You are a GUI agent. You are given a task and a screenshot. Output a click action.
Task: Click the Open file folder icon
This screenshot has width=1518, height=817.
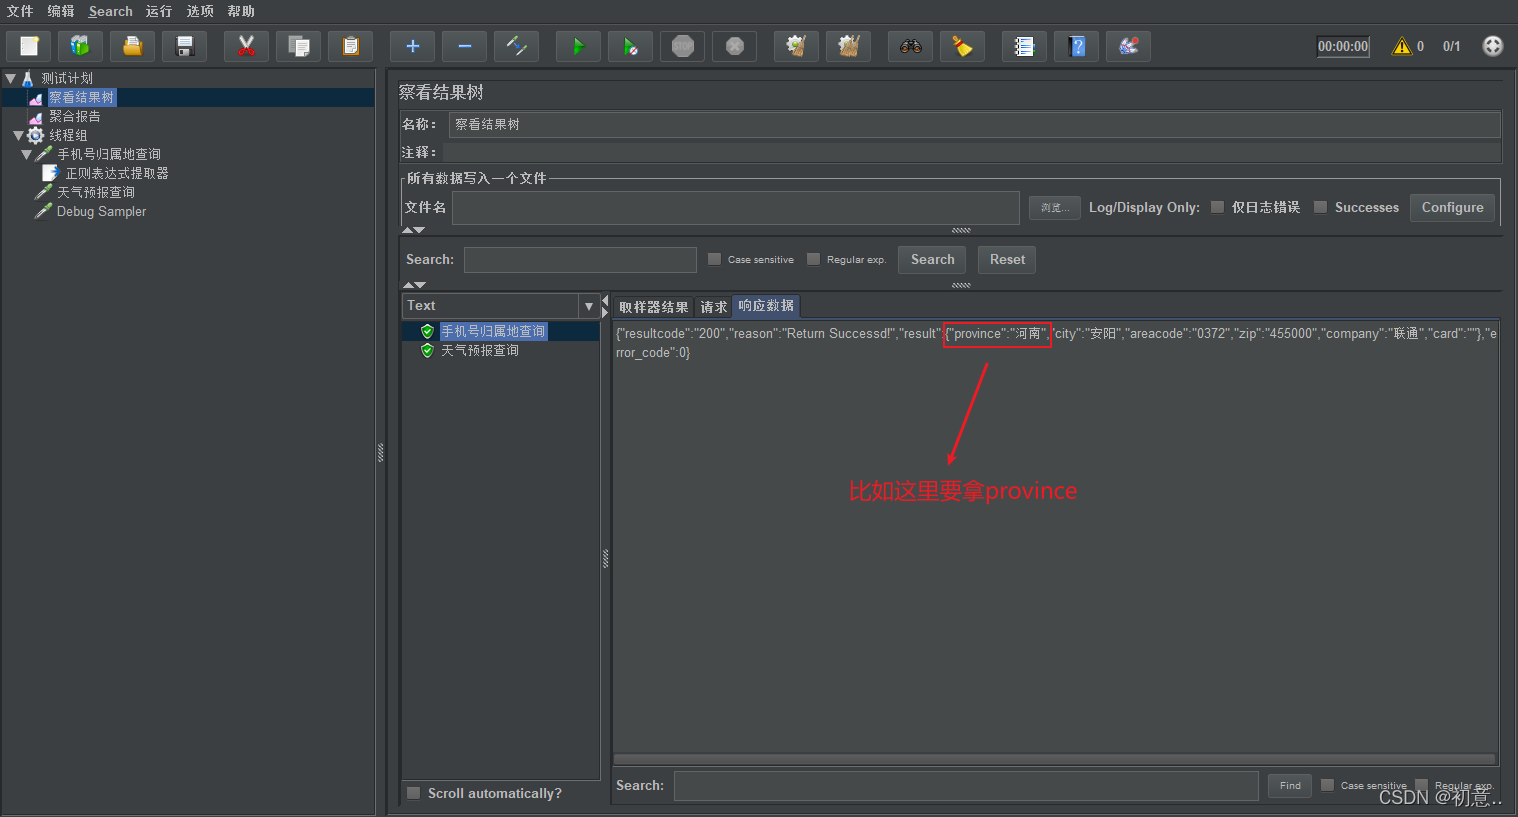(132, 46)
